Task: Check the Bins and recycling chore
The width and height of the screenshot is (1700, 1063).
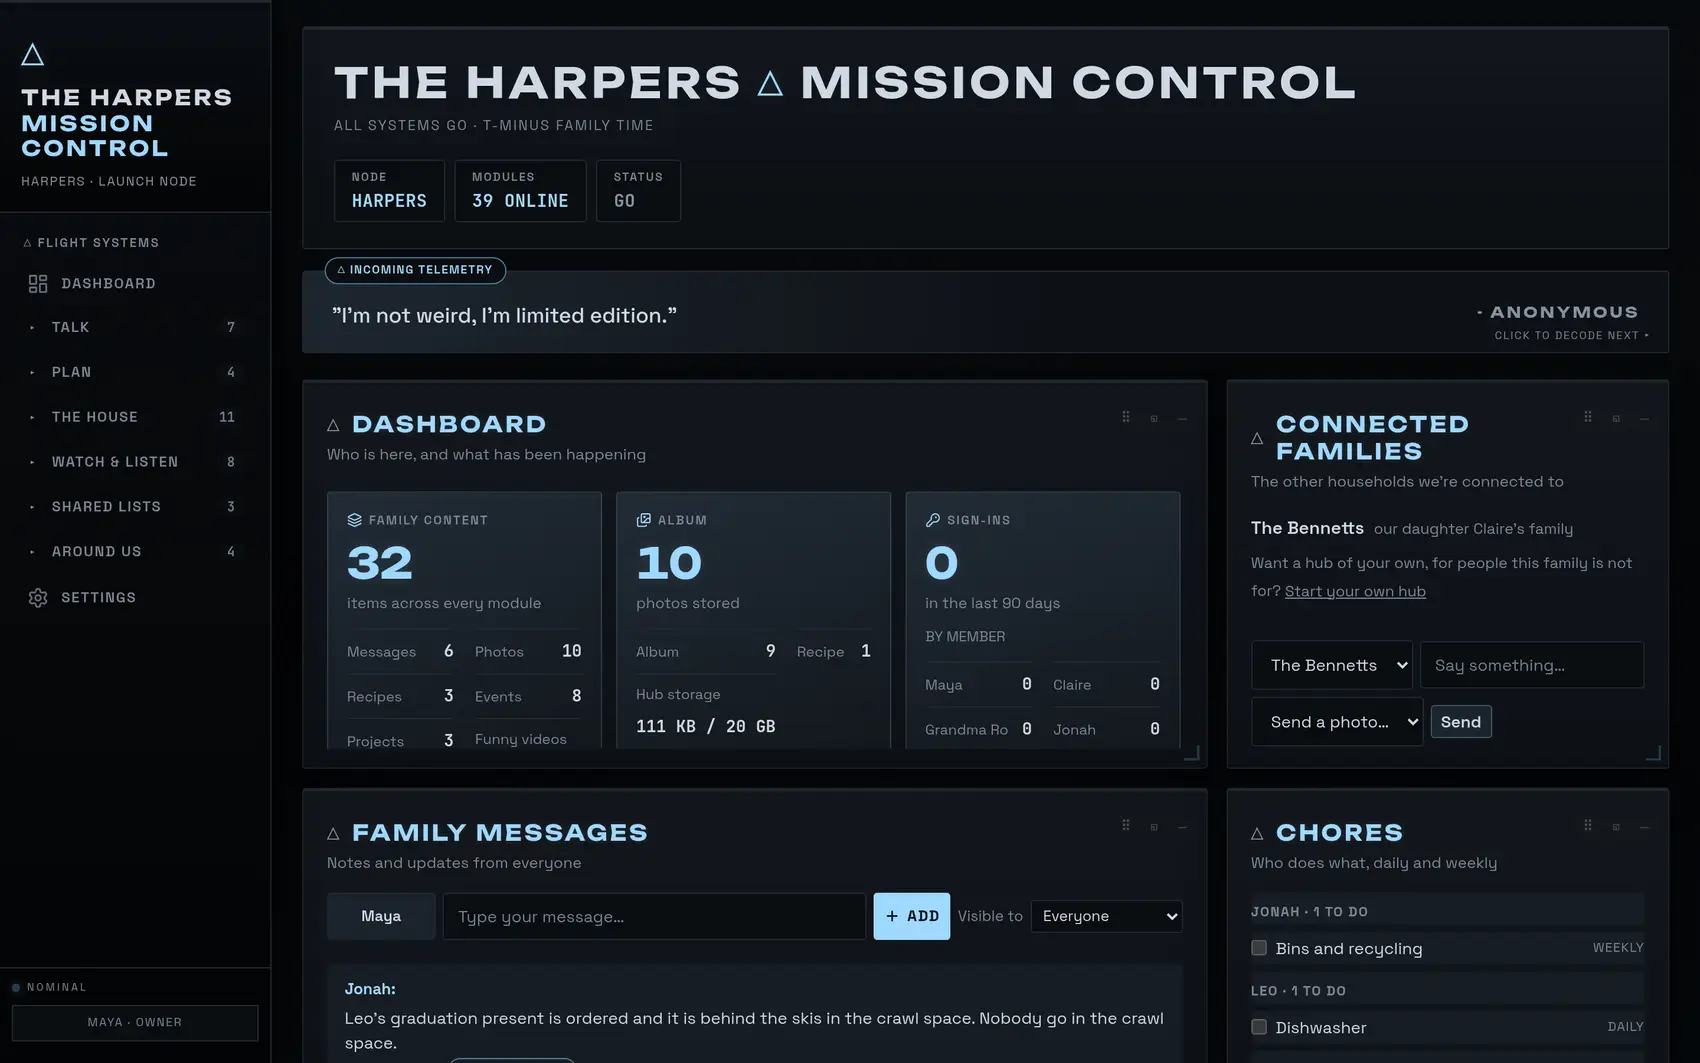Action: (x=1259, y=948)
